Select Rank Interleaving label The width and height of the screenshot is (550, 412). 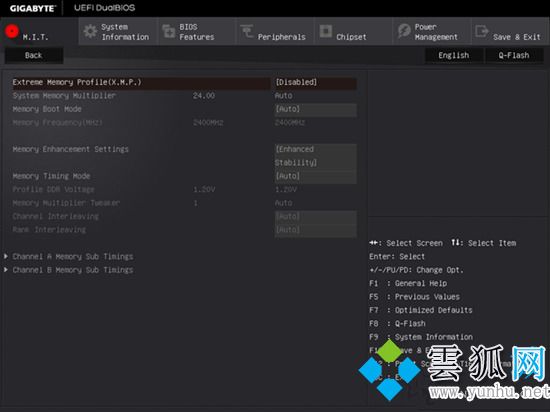[49, 230]
